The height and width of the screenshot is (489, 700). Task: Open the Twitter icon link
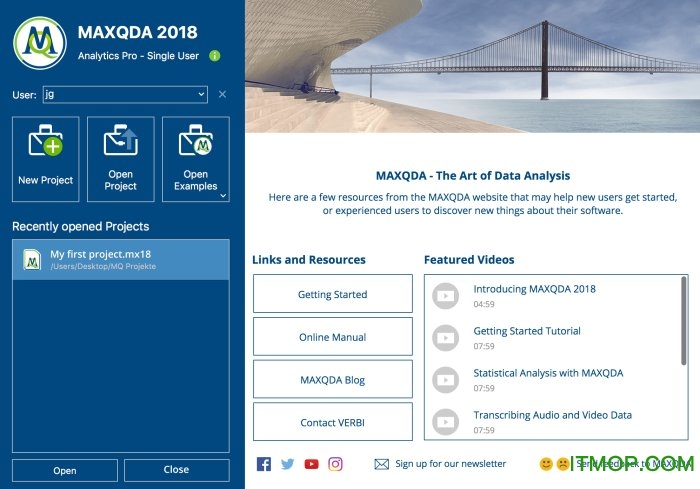tap(288, 464)
